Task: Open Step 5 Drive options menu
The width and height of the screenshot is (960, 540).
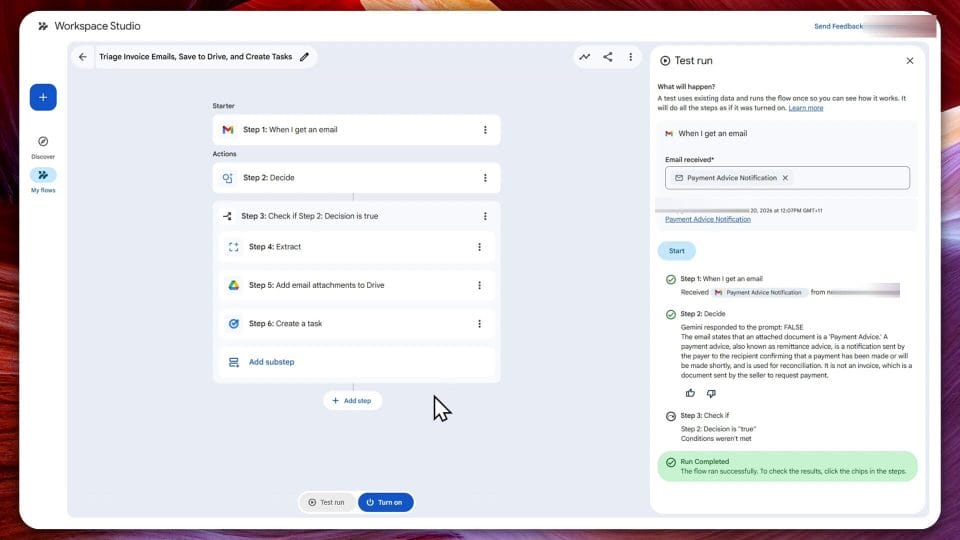Action: [x=479, y=285]
